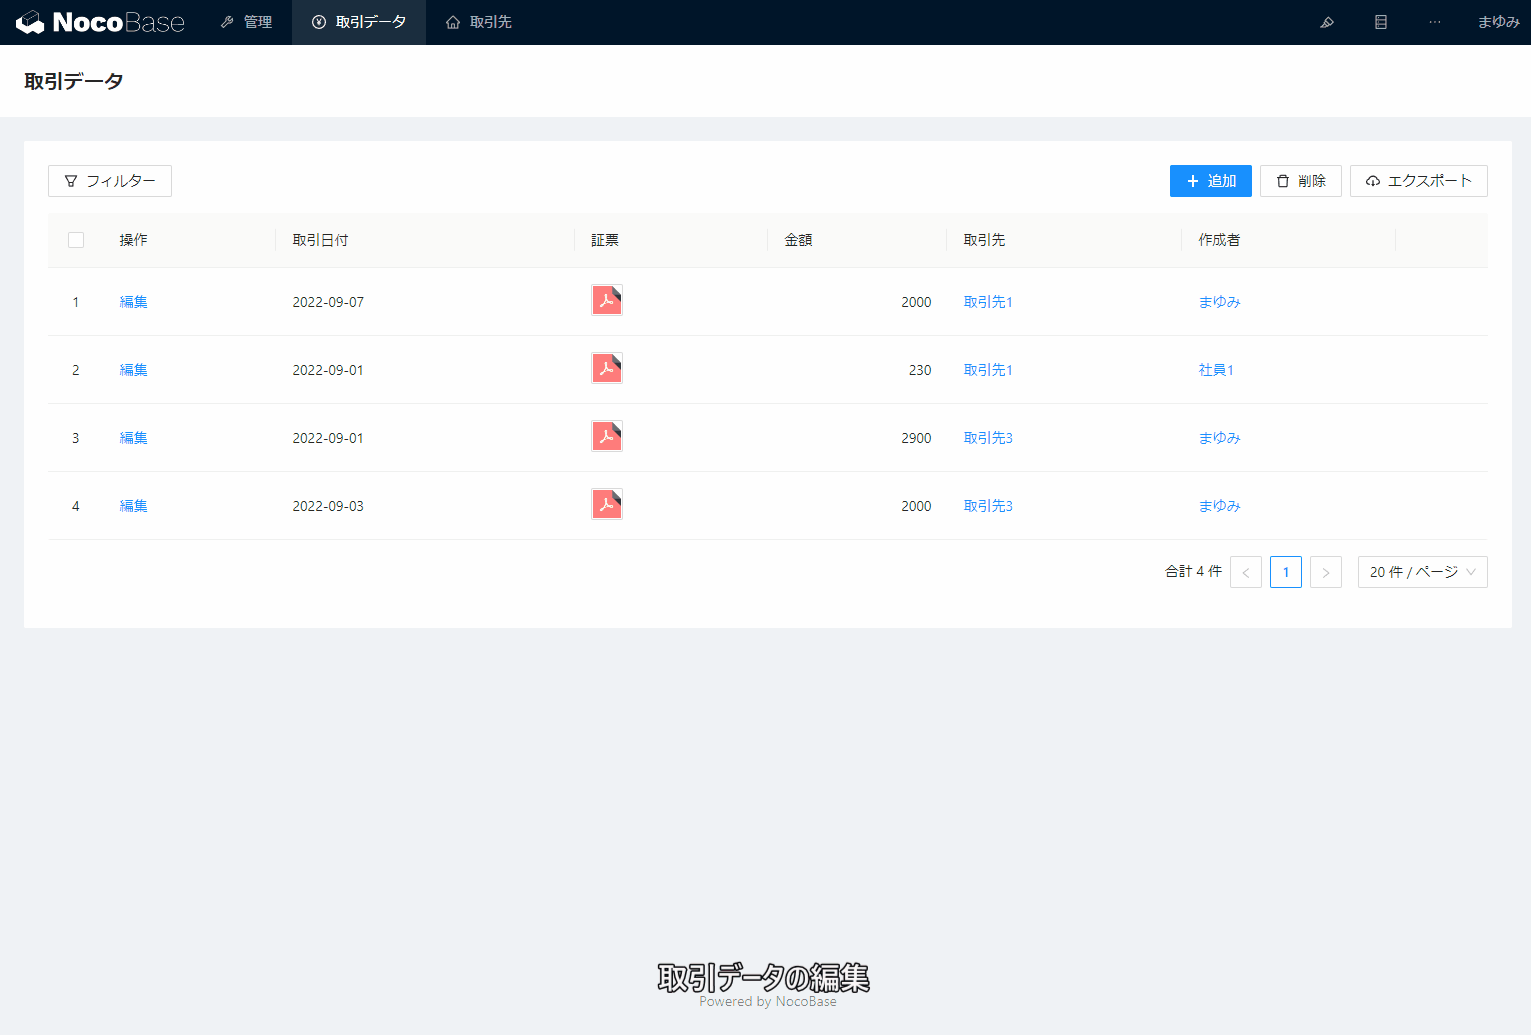Screen dimensions: 1531x1035
Task: Toggle the select-all checkbox in table header
Action: 76,240
